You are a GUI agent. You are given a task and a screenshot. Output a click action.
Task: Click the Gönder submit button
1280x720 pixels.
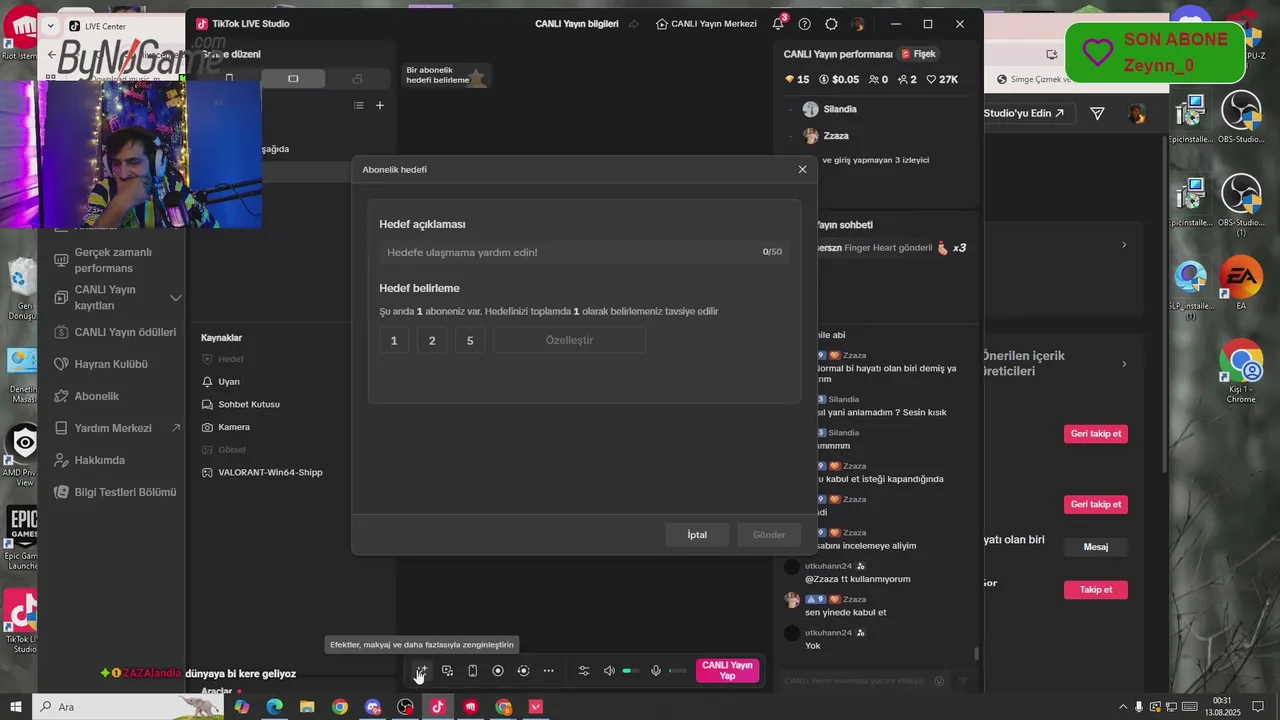tap(769, 535)
